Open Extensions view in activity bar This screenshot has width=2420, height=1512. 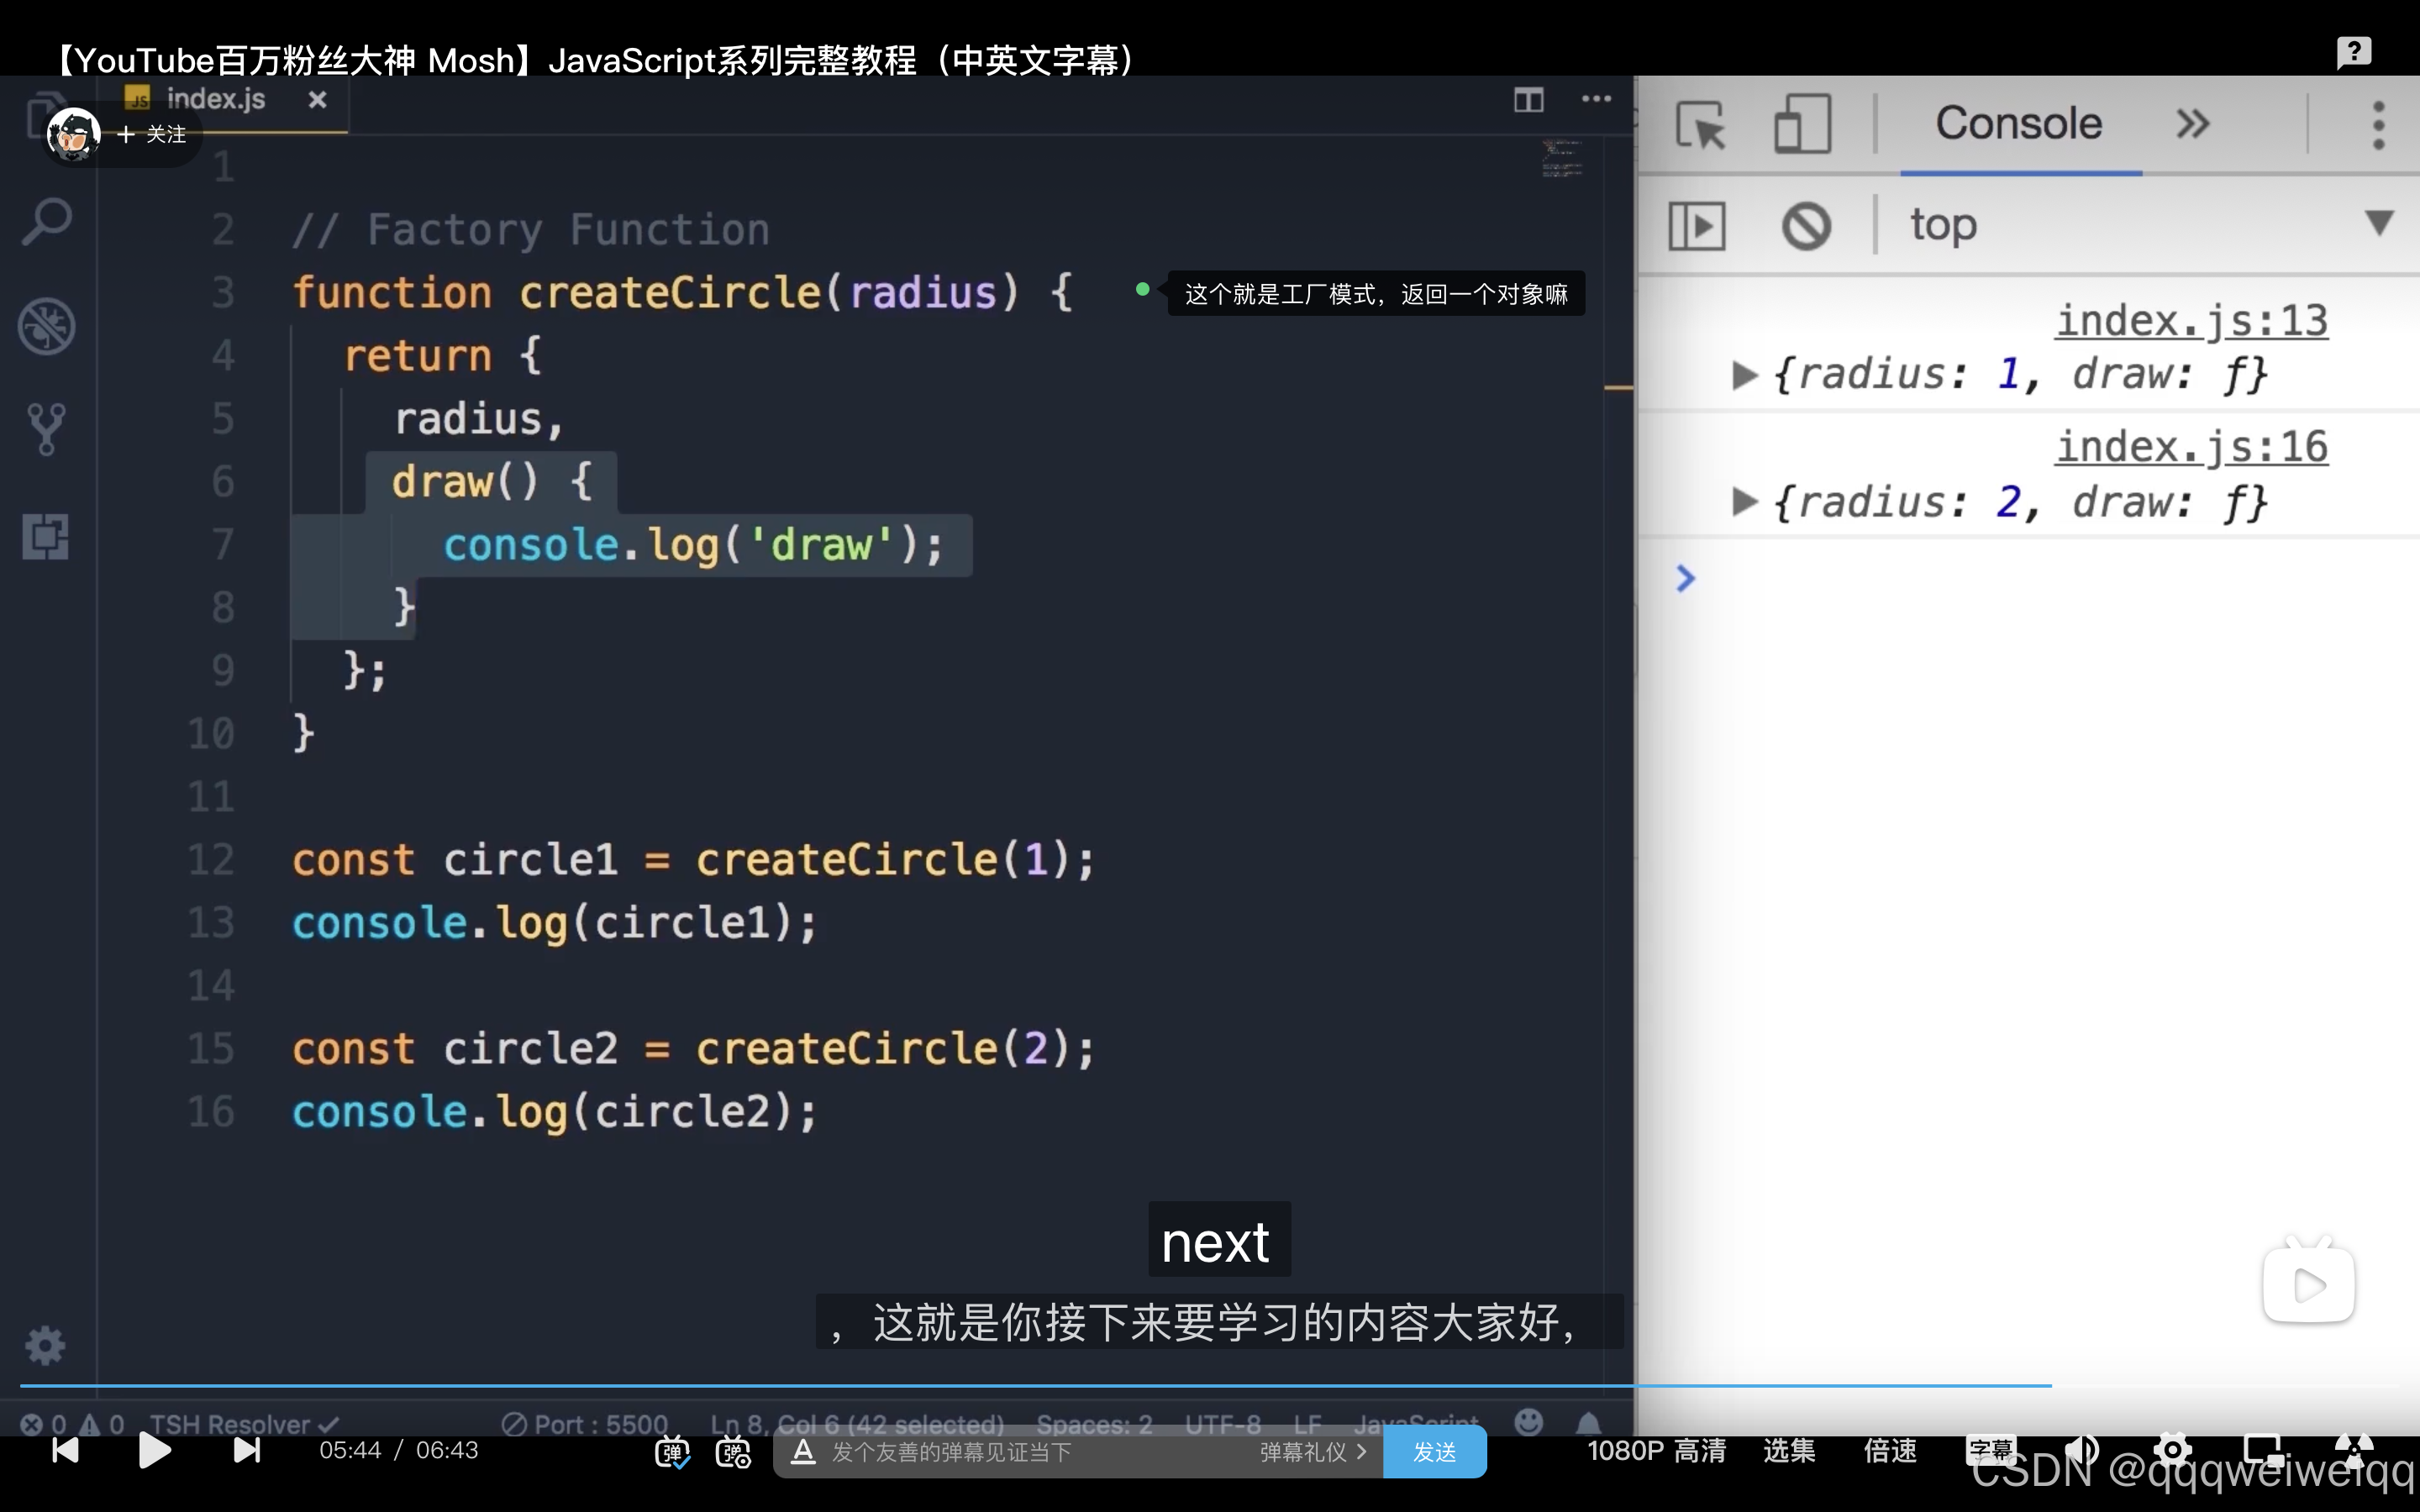click(x=46, y=537)
